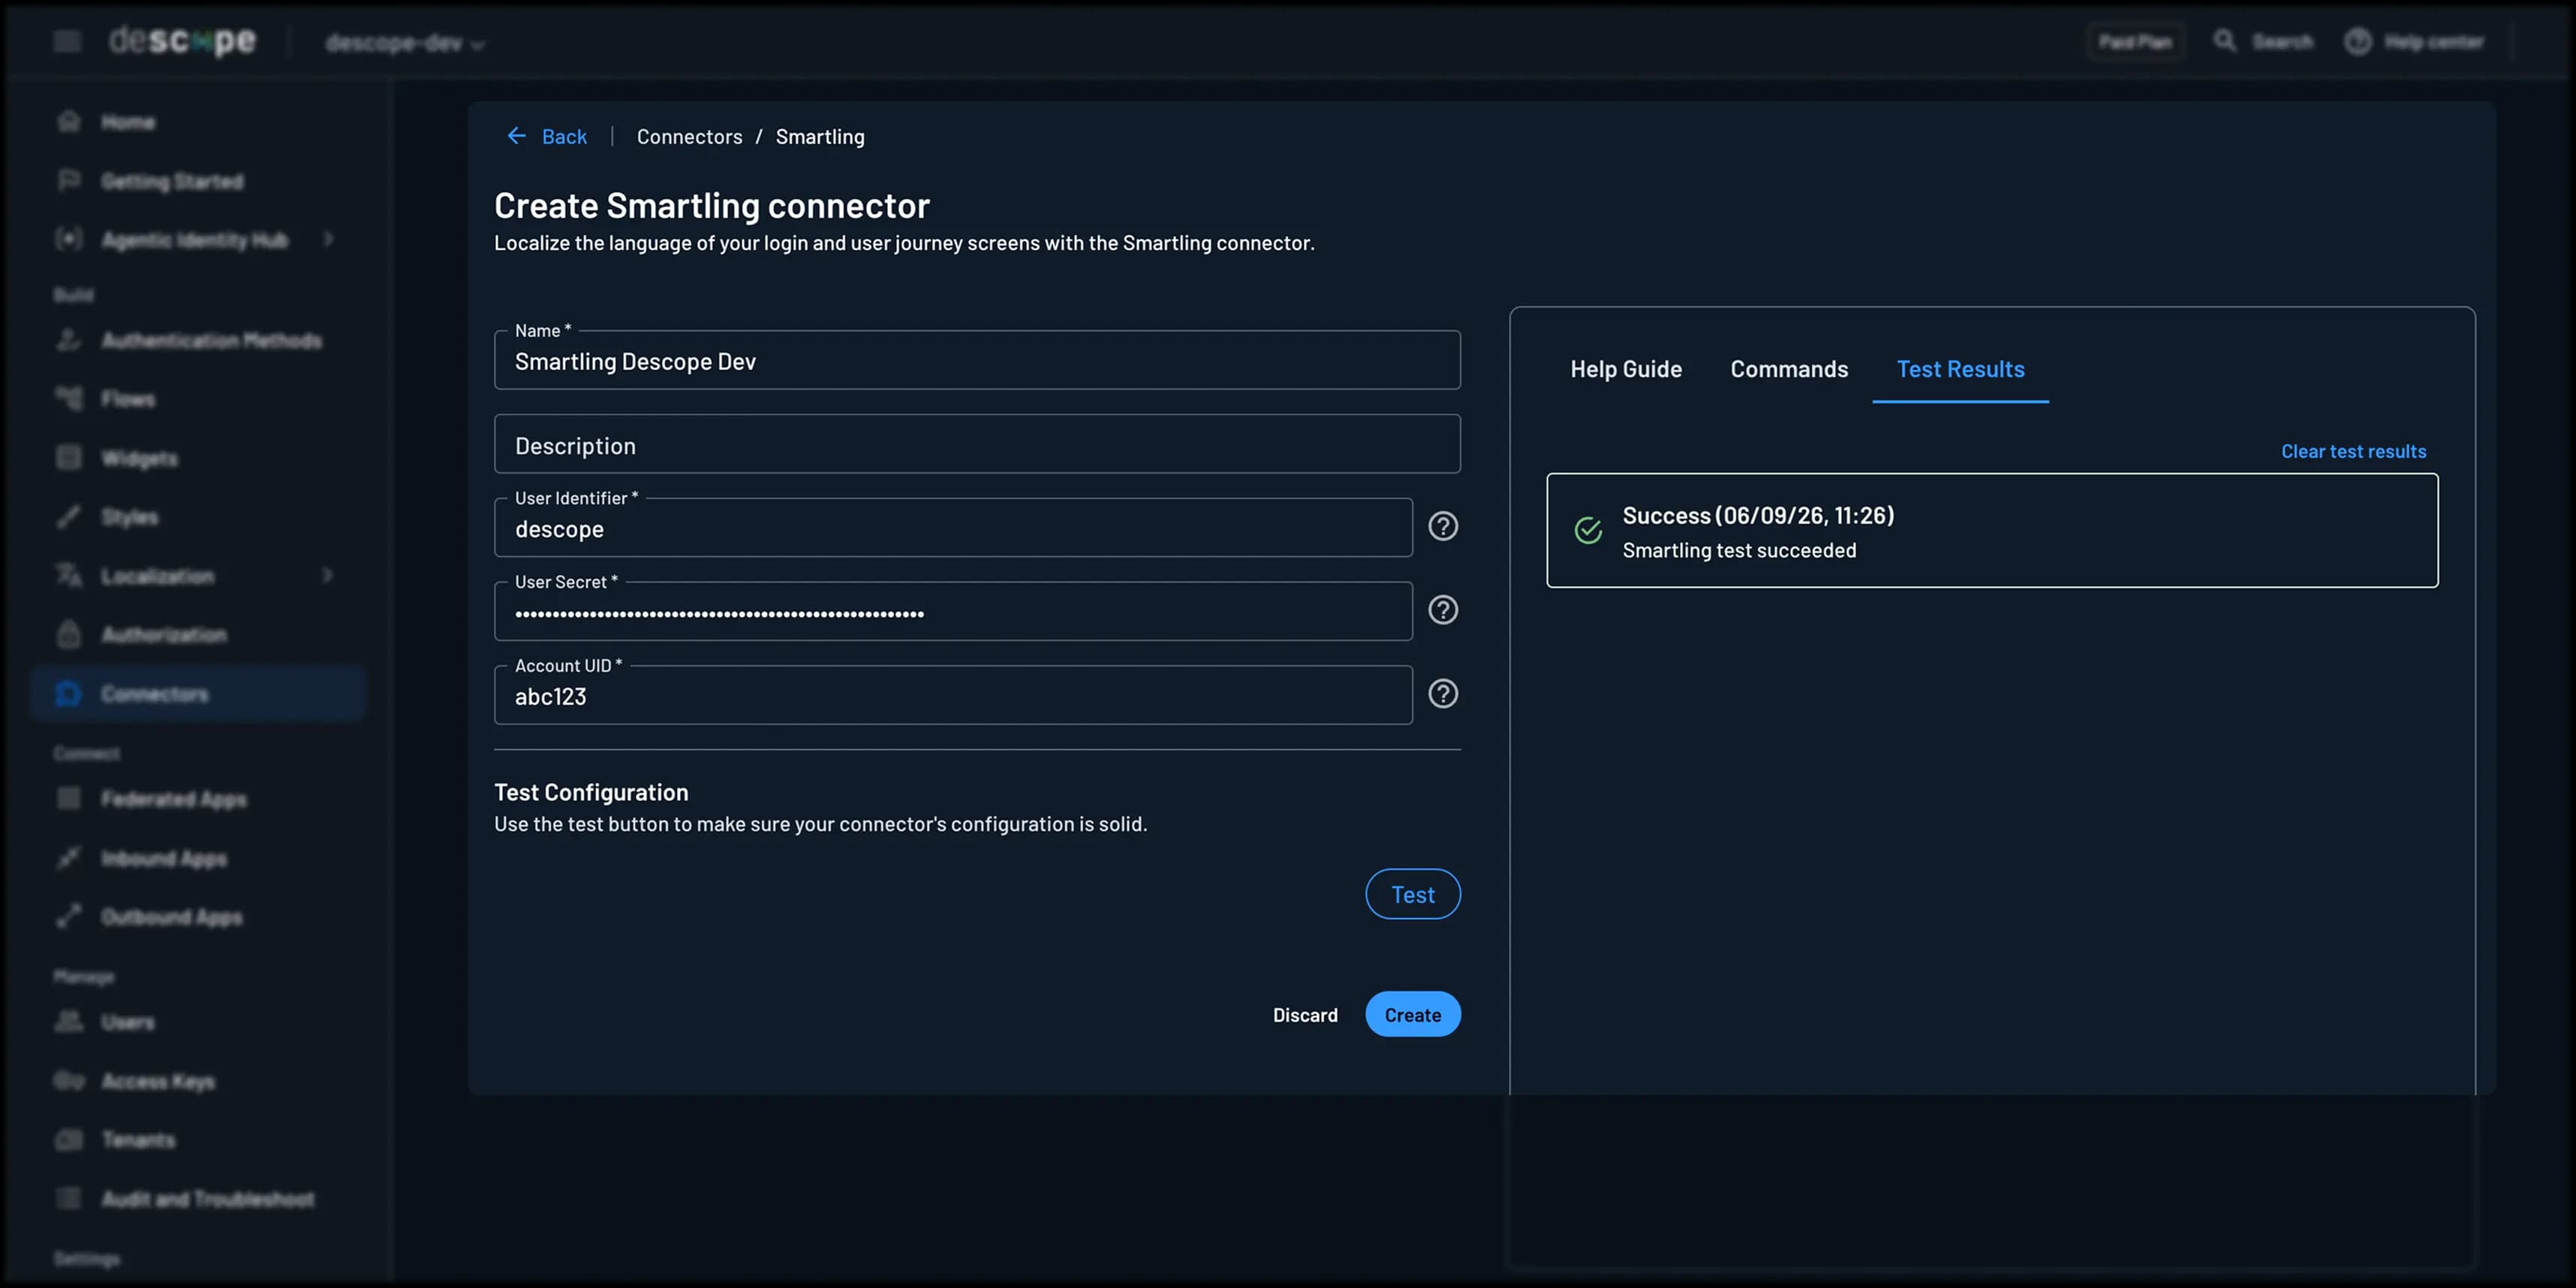
Task: Open the User Secret help icon
Action: click(x=1442, y=610)
